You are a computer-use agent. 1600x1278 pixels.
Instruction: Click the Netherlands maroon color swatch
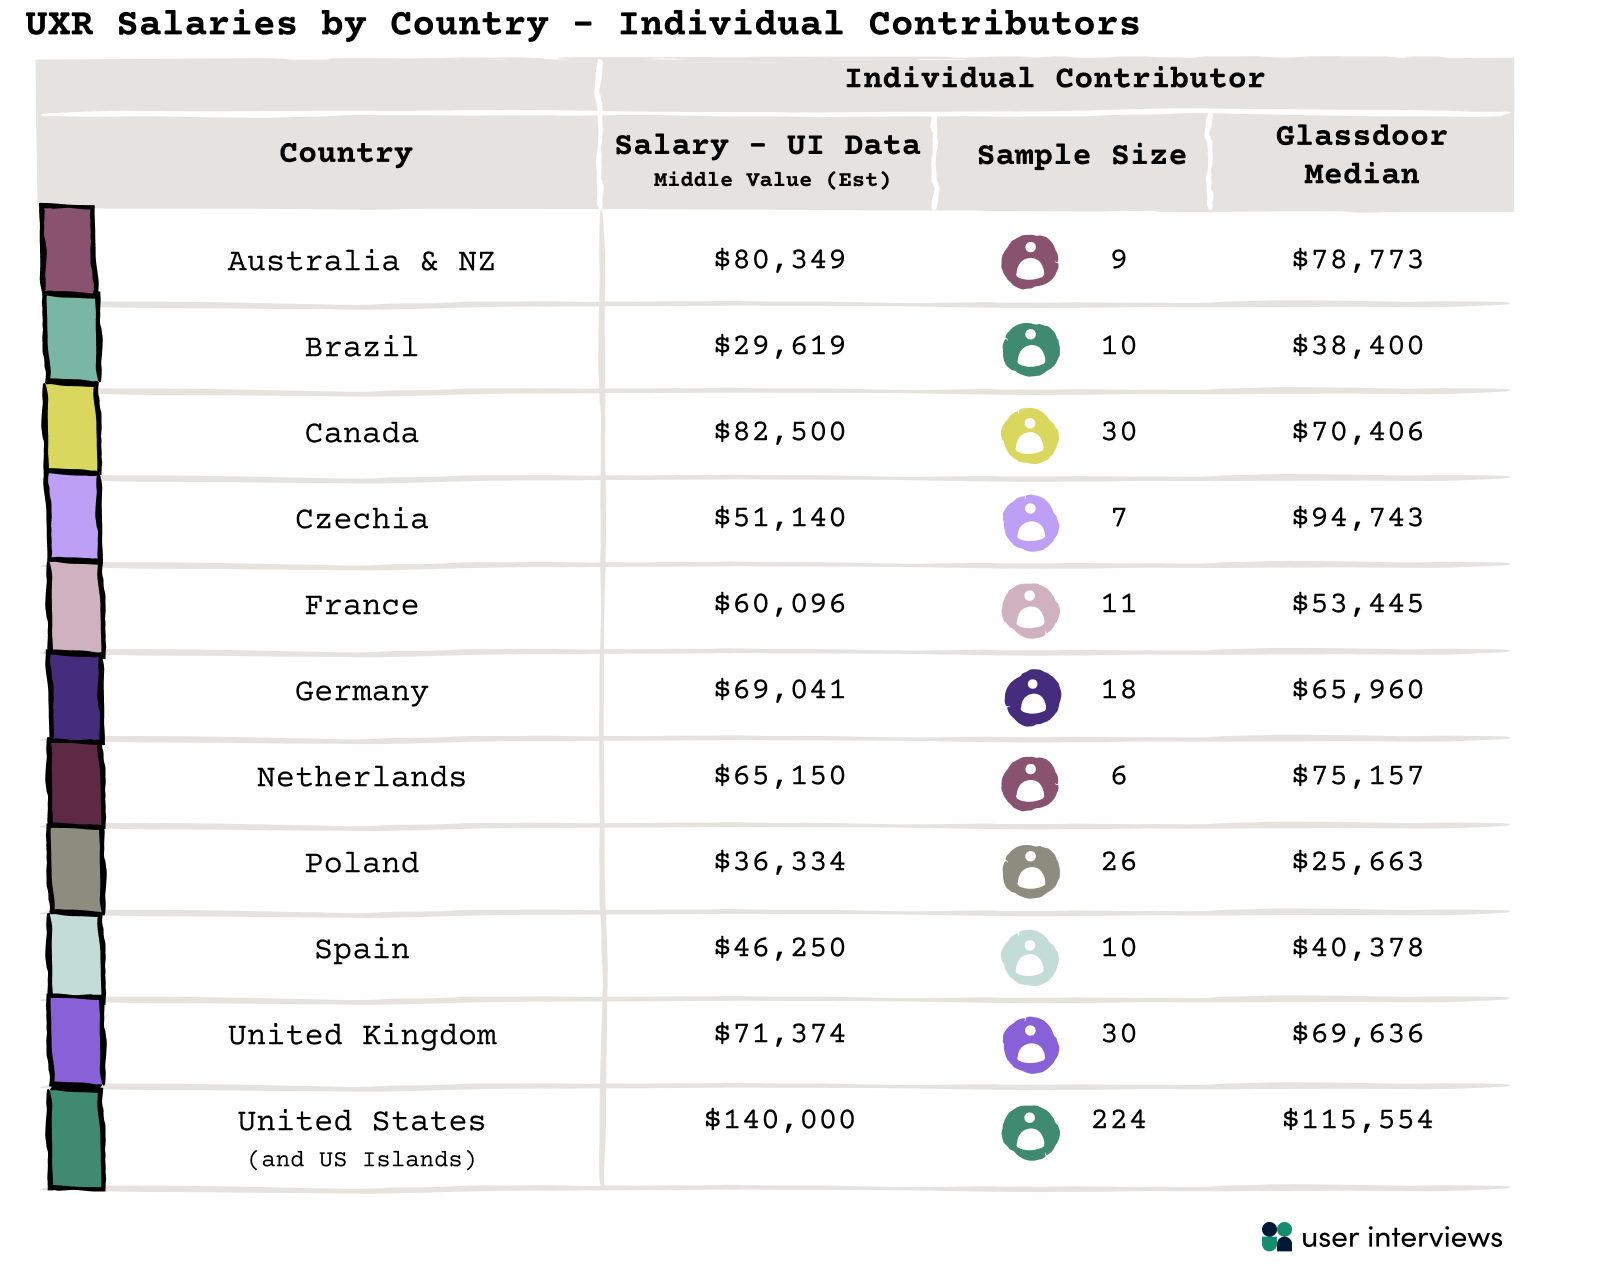point(76,783)
